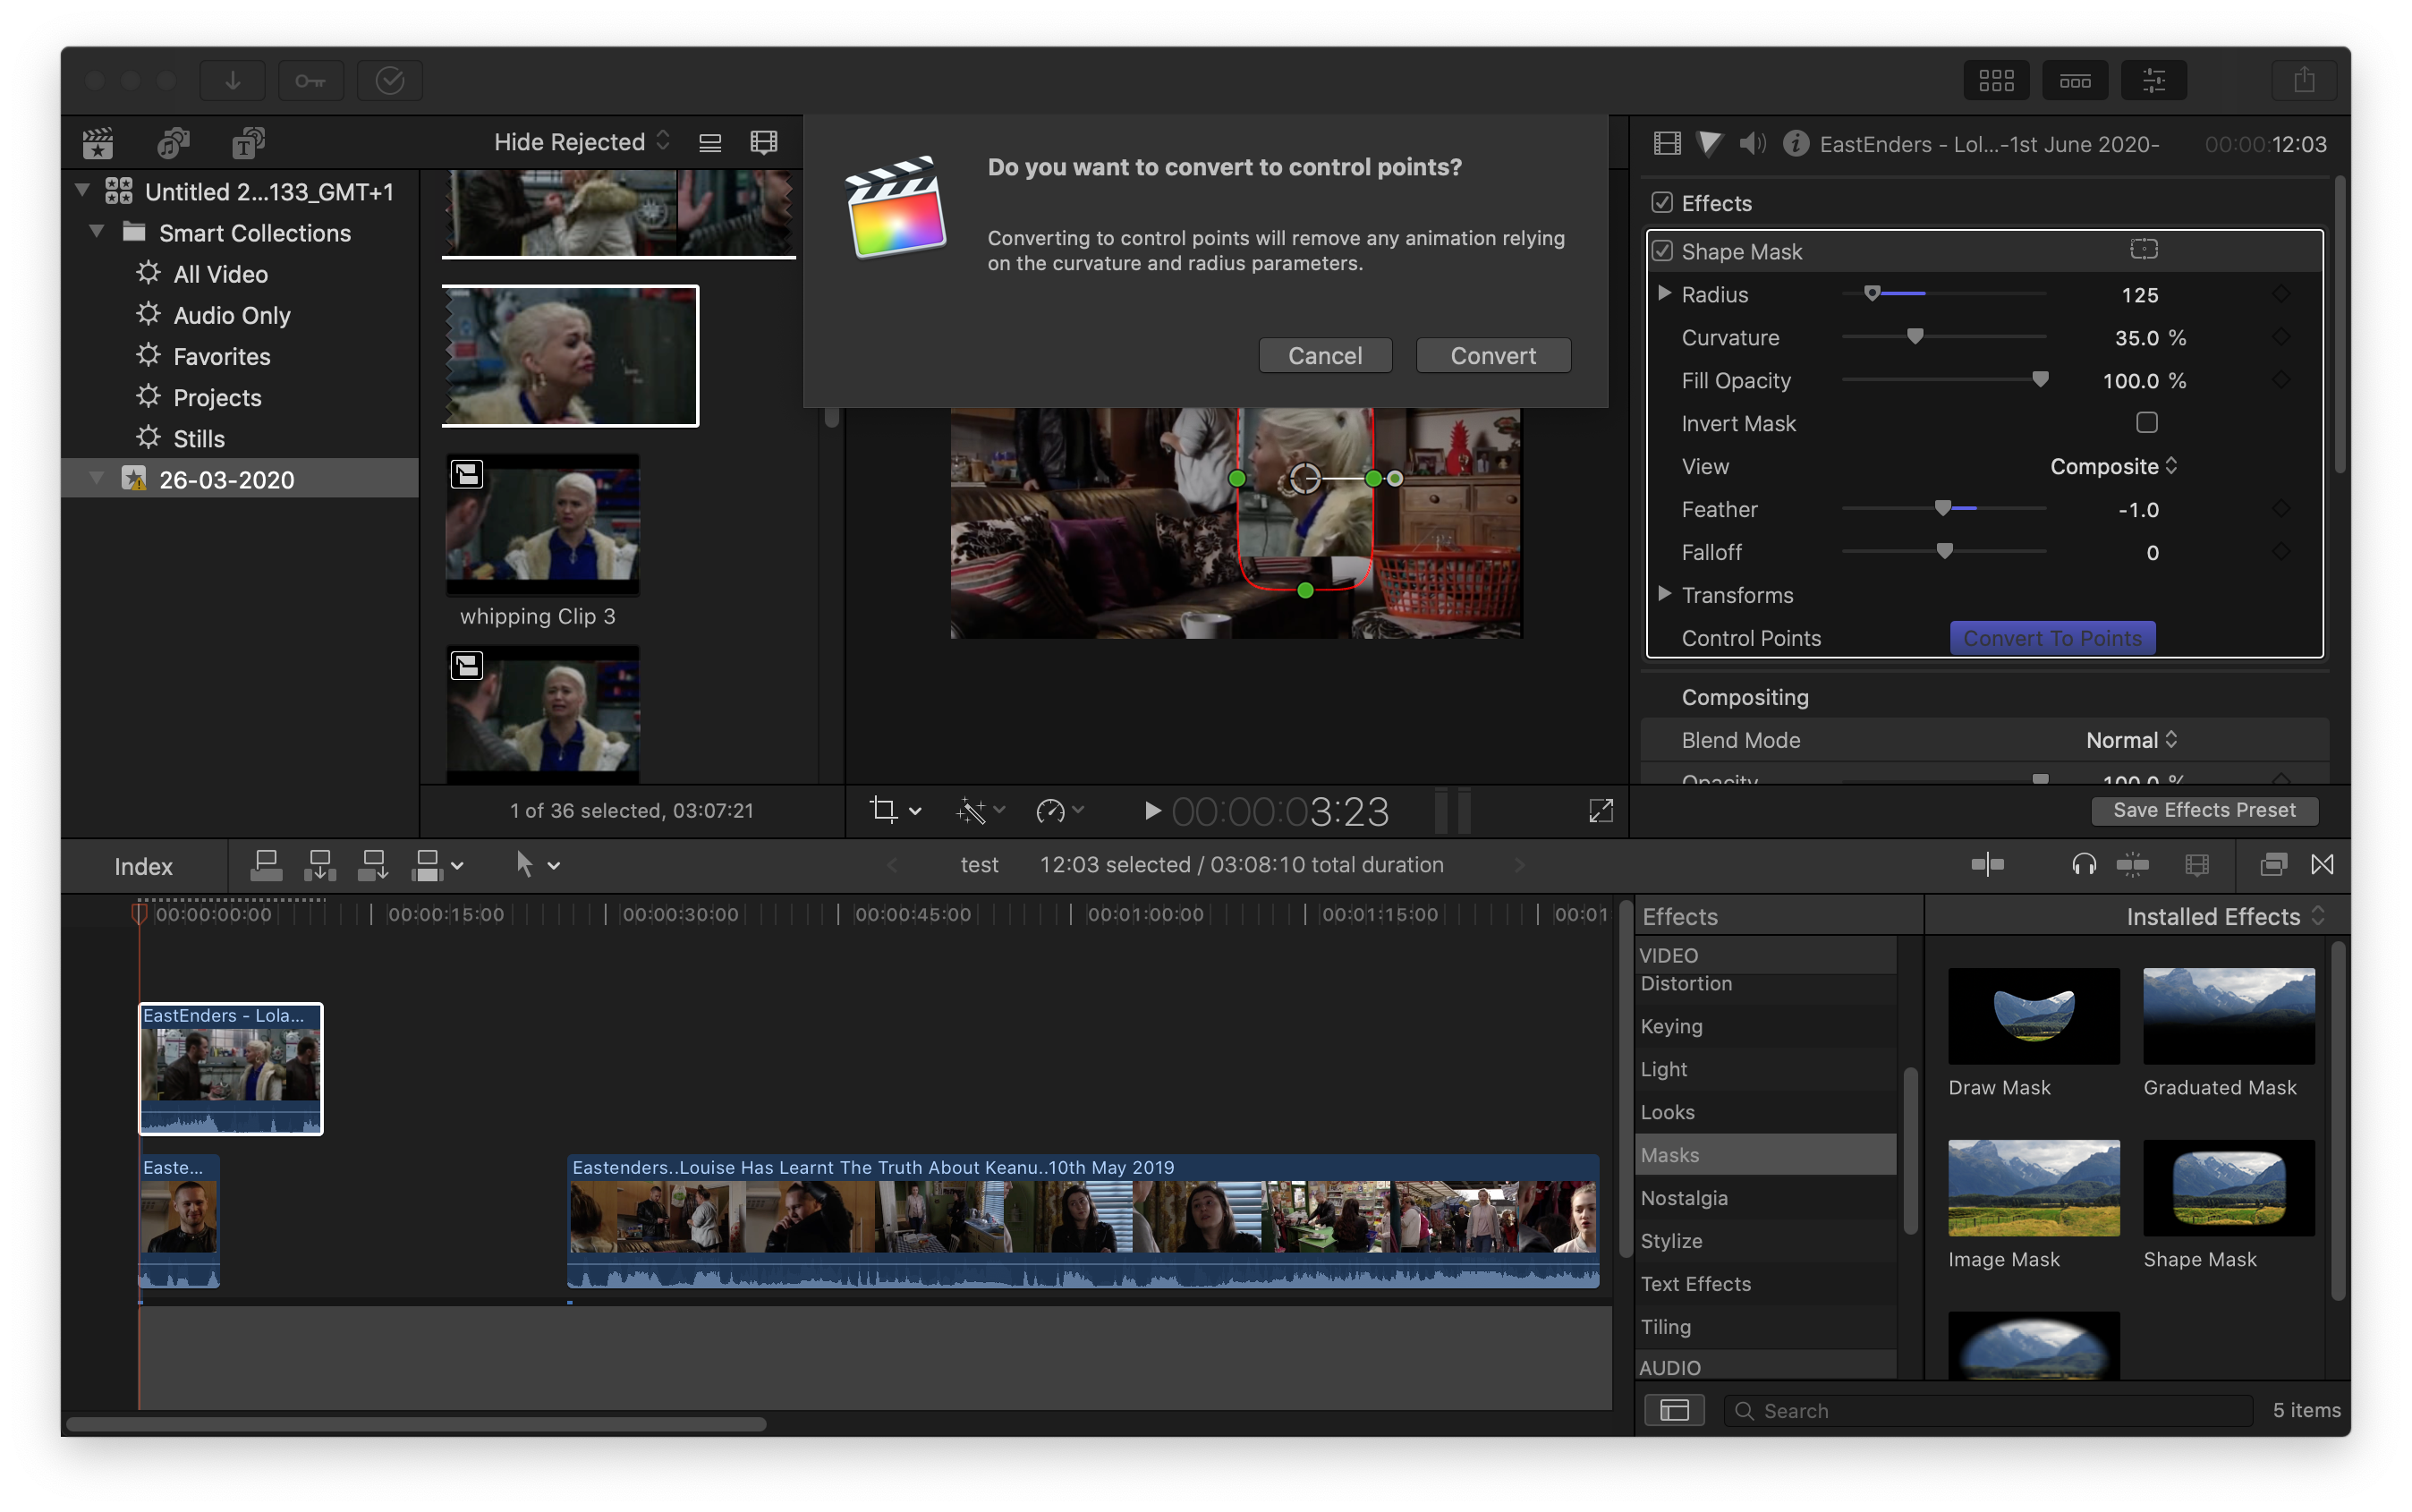2412x1512 pixels.
Task: Disable the Shape Mask effect checkbox
Action: (1662, 251)
